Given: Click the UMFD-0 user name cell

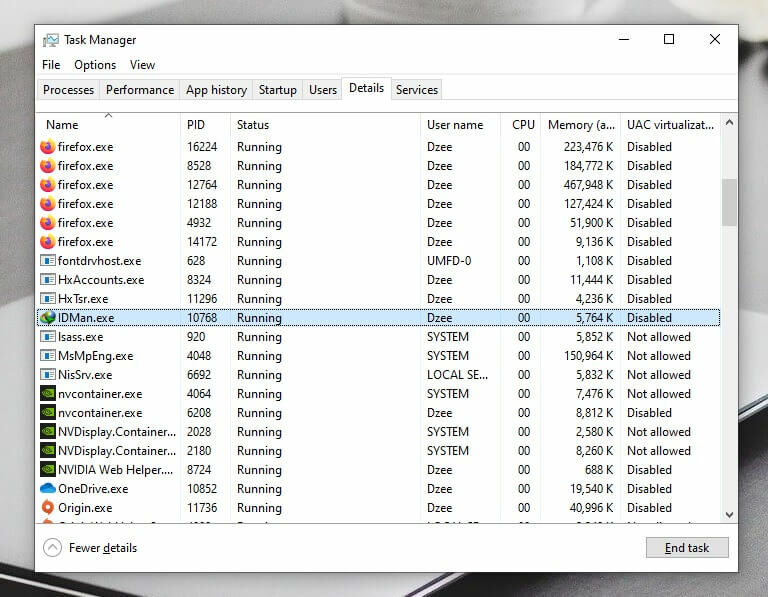Looking at the screenshot, I should pos(449,261).
